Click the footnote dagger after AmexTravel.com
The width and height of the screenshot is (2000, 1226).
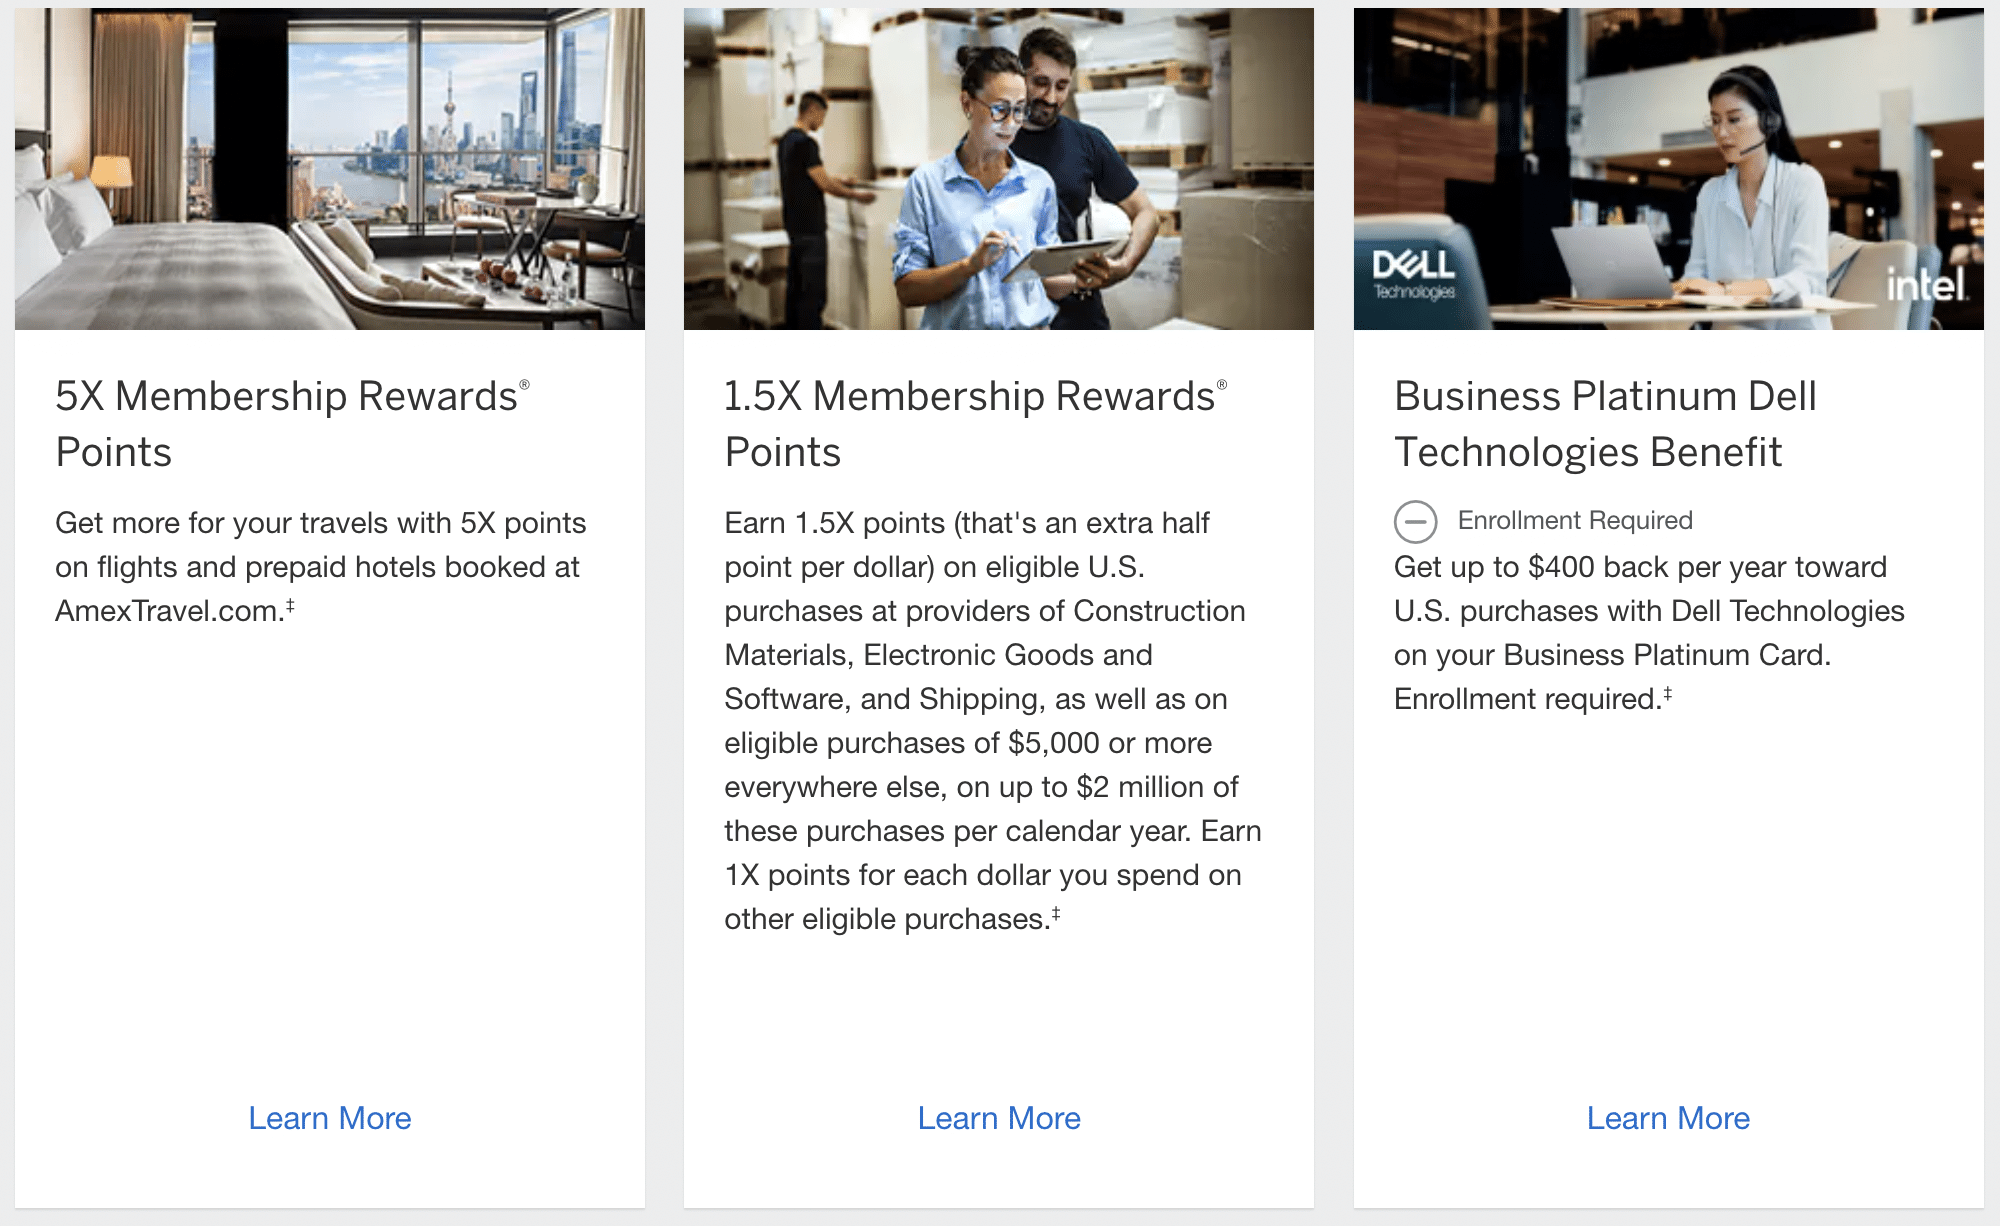pyautogui.click(x=290, y=605)
